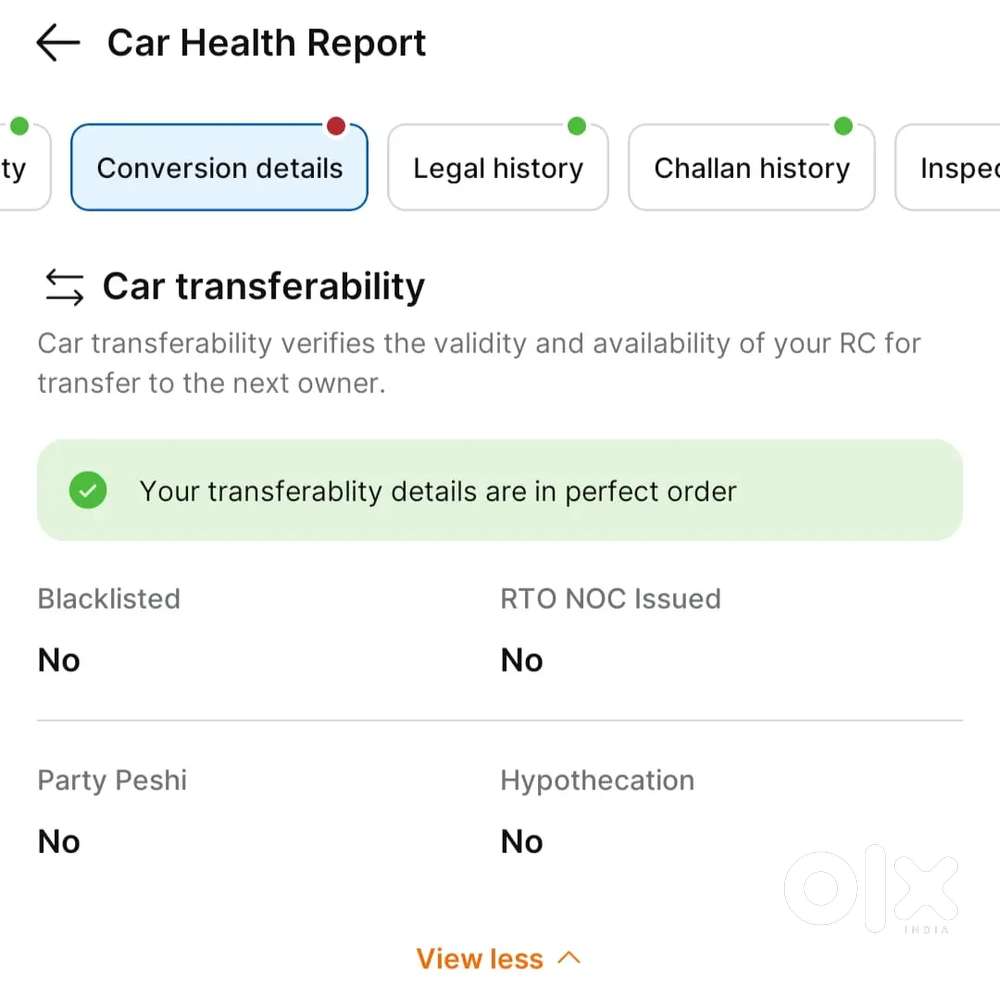
Task: Click the RTO NOC Issued label
Action: pyautogui.click(x=610, y=599)
